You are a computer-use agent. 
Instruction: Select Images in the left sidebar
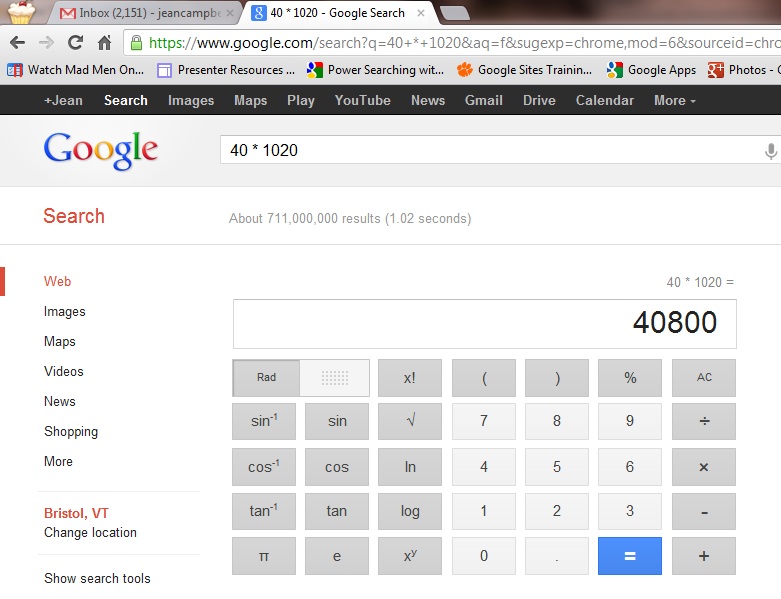click(x=65, y=312)
